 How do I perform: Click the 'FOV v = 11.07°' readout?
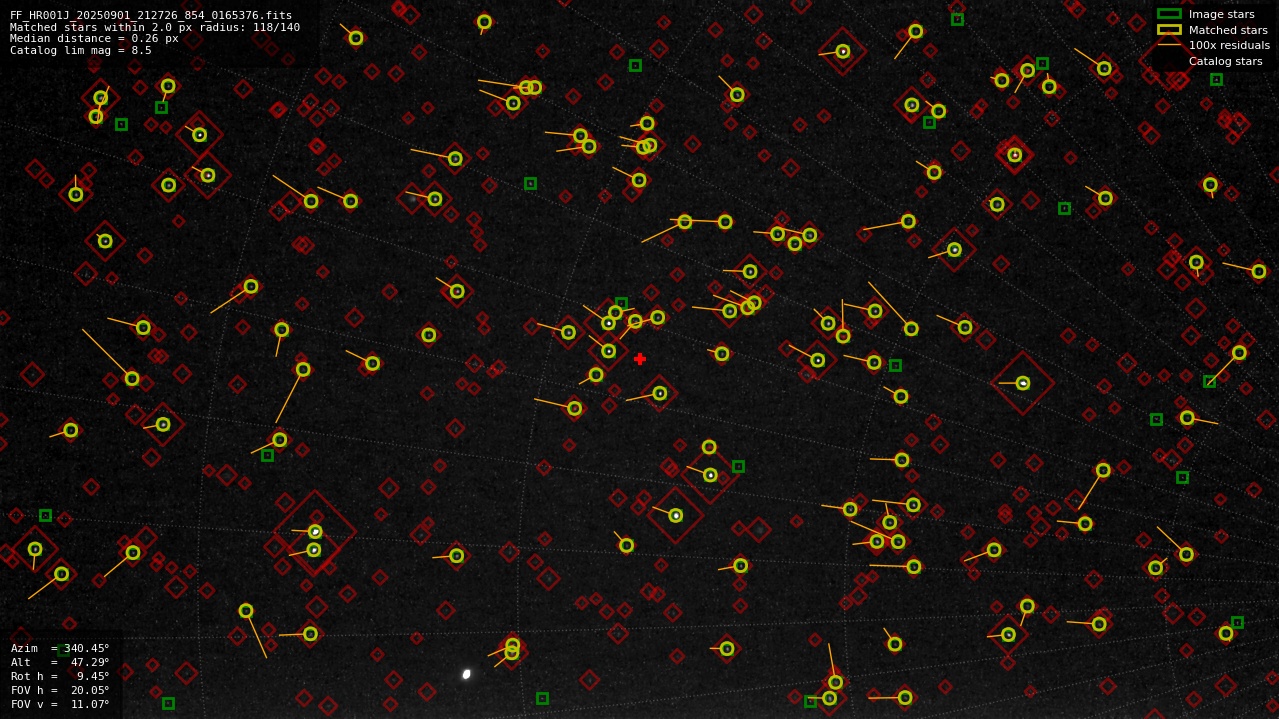(60, 704)
